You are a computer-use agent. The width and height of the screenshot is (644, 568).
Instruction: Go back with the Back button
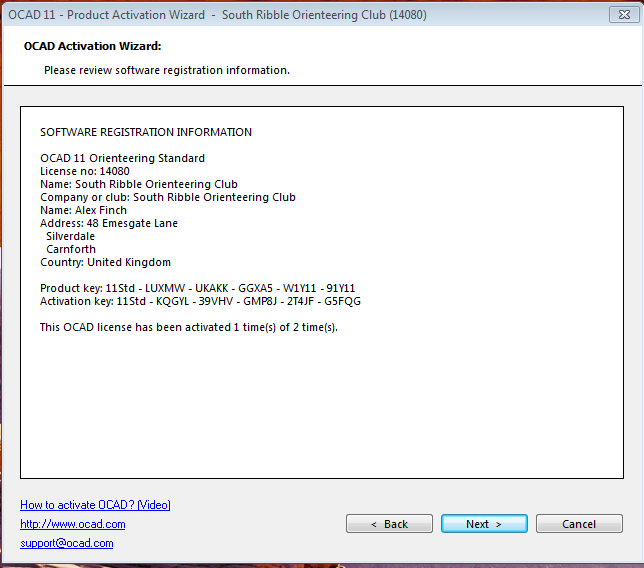389,524
